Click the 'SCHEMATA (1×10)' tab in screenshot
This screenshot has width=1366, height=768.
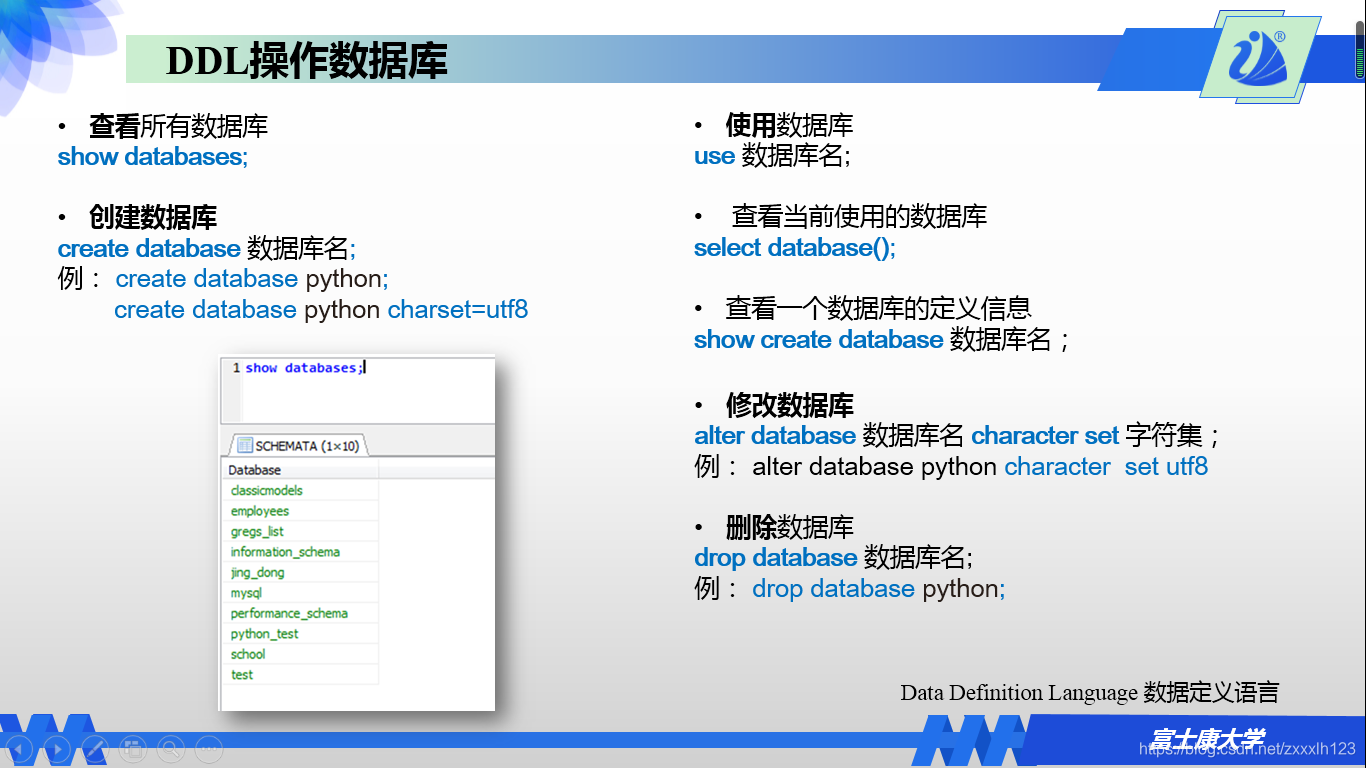[298, 446]
